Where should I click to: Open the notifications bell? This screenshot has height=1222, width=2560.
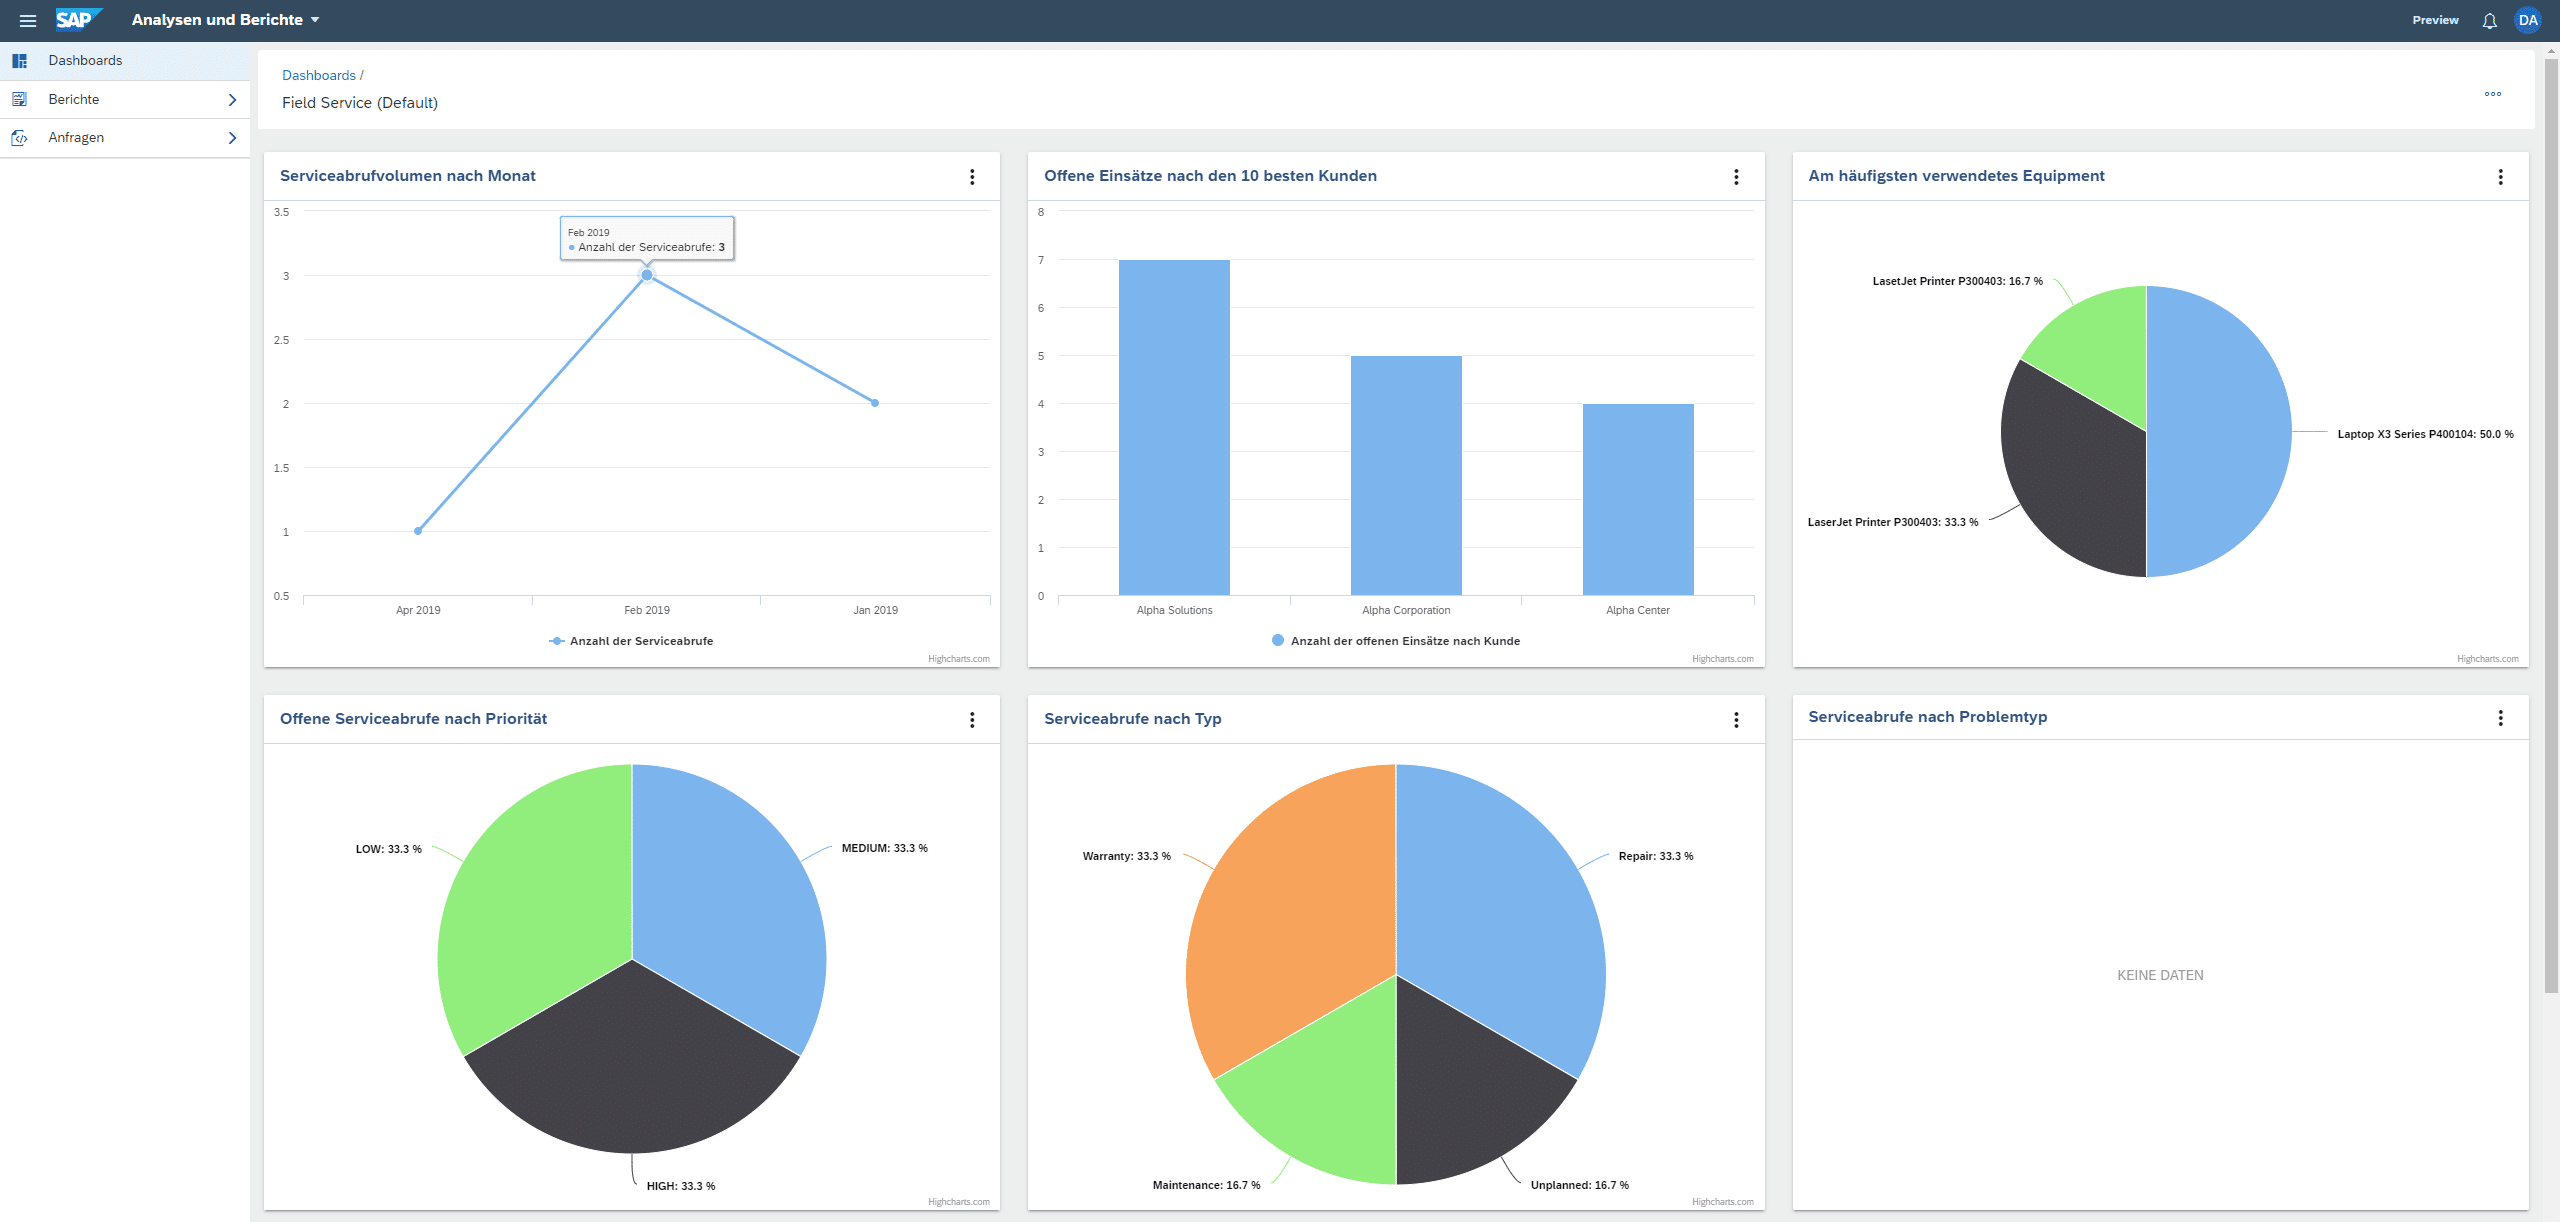[2489, 21]
